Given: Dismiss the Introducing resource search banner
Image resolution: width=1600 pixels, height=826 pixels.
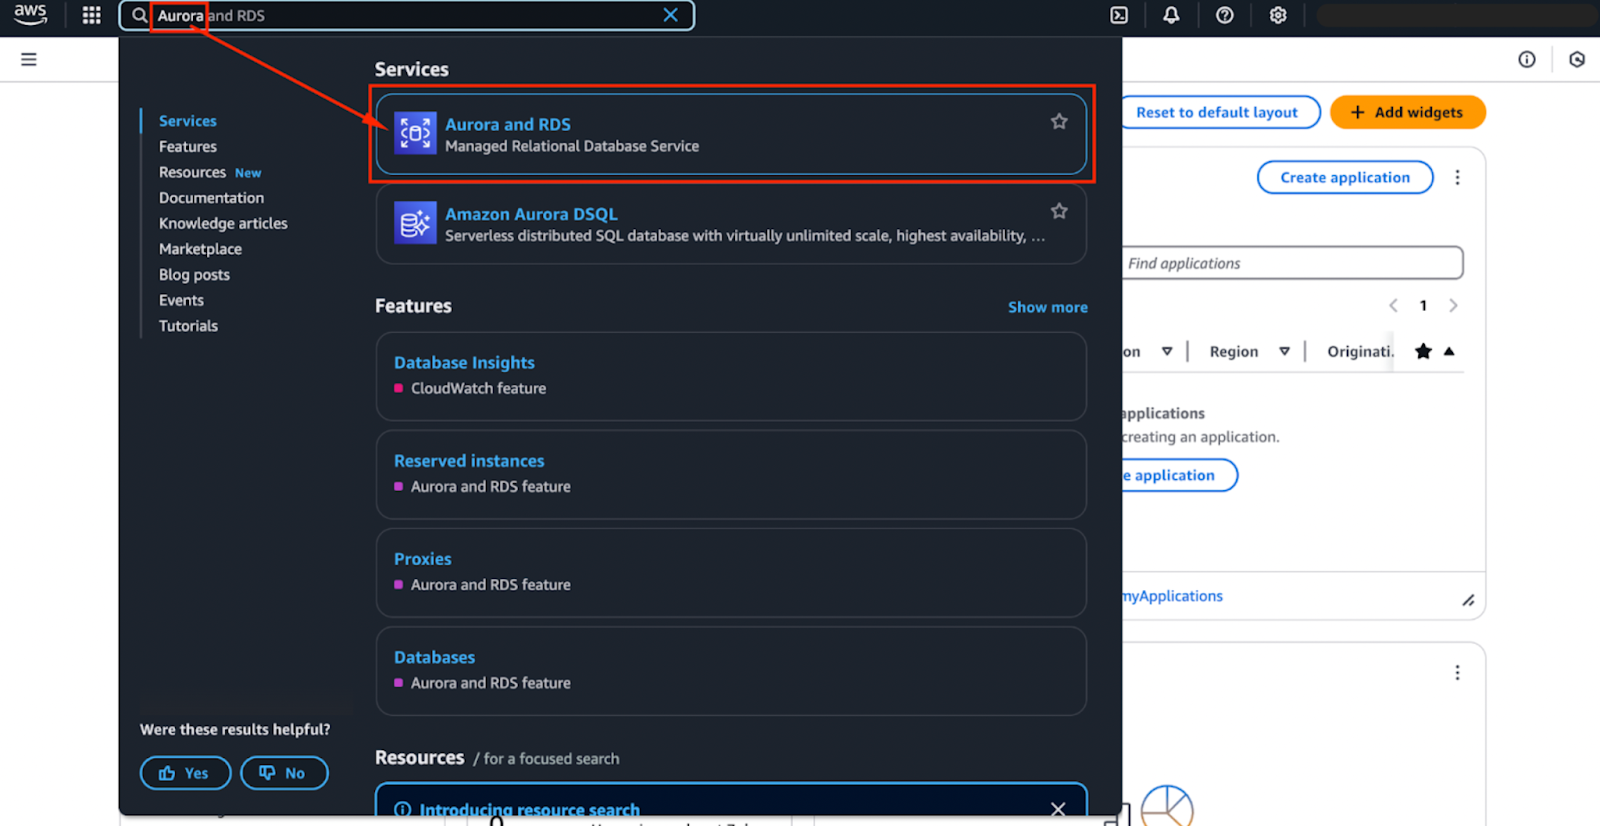Looking at the screenshot, I should tap(1058, 809).
